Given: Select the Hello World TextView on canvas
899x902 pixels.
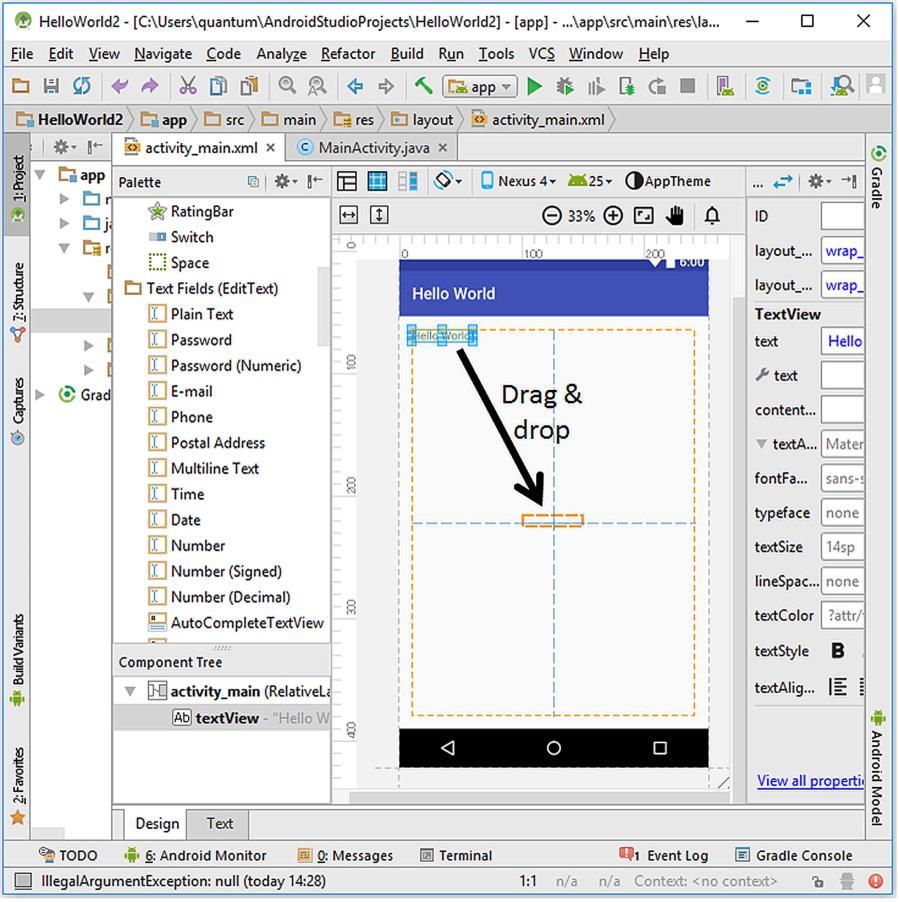Looking at the screenshot, I should coord(443,337).
